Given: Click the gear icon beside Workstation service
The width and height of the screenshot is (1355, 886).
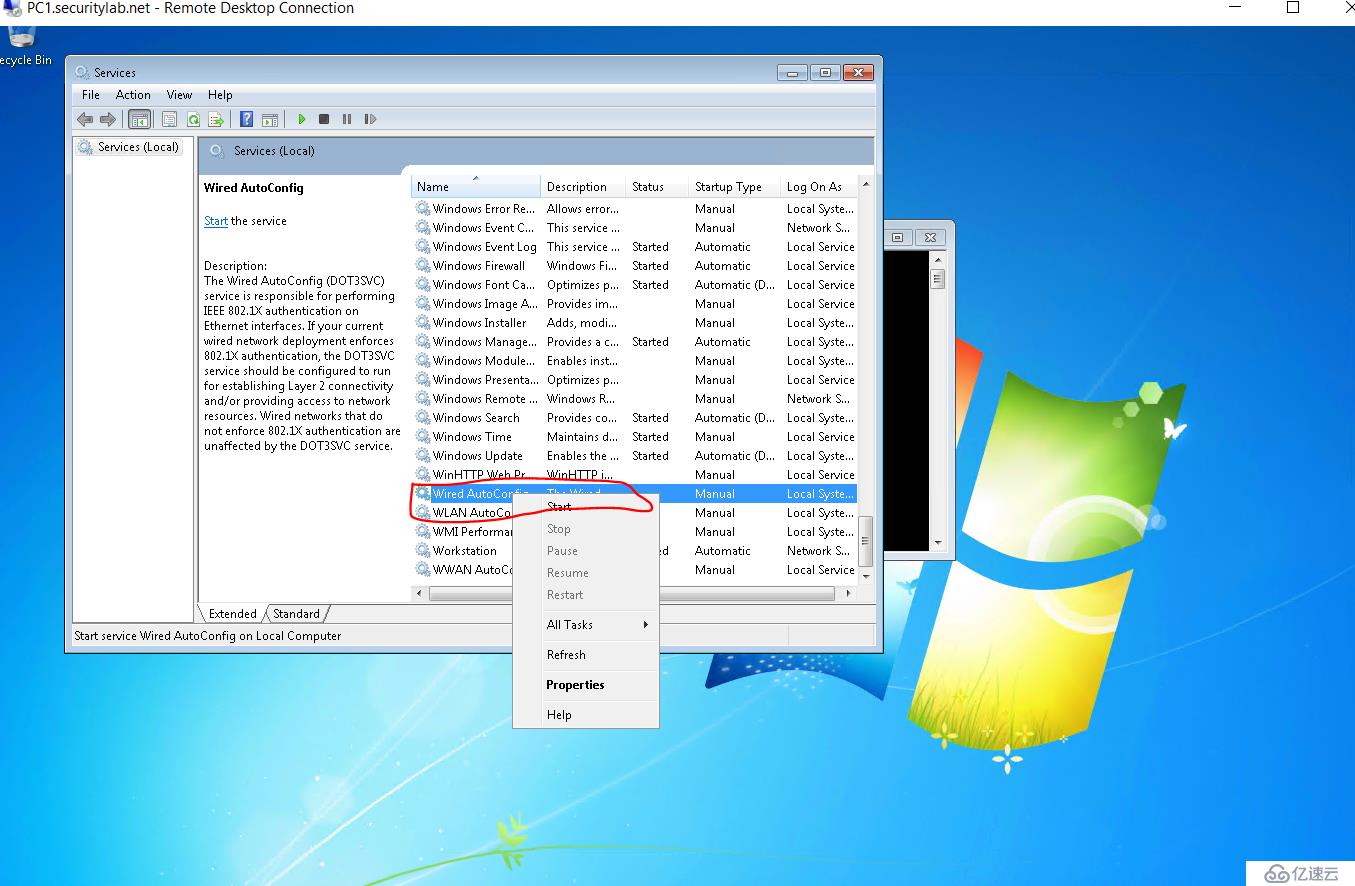Looking at the screenshot, I should (x=423, y=551).
